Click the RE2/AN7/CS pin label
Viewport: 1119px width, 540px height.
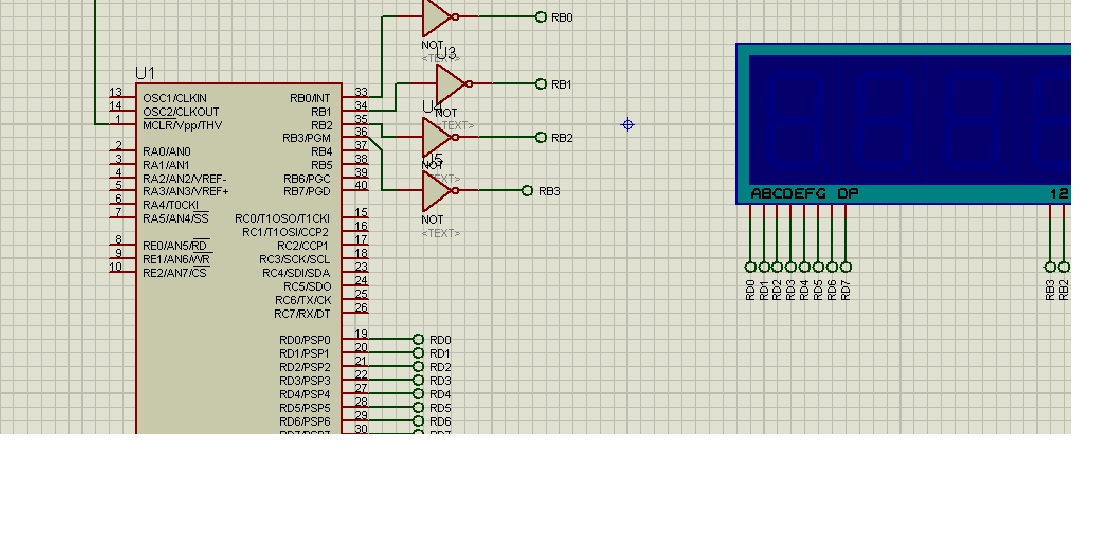(x=176, y=272)
